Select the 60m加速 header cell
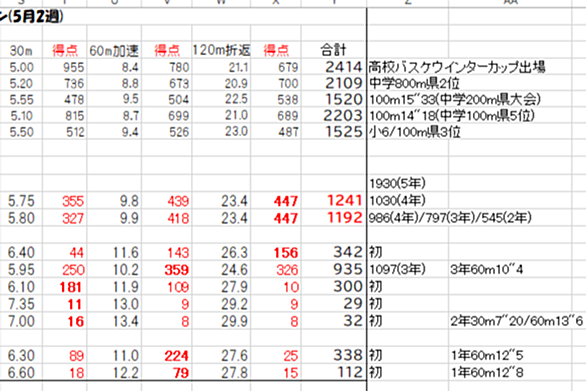 coord(114,50)
